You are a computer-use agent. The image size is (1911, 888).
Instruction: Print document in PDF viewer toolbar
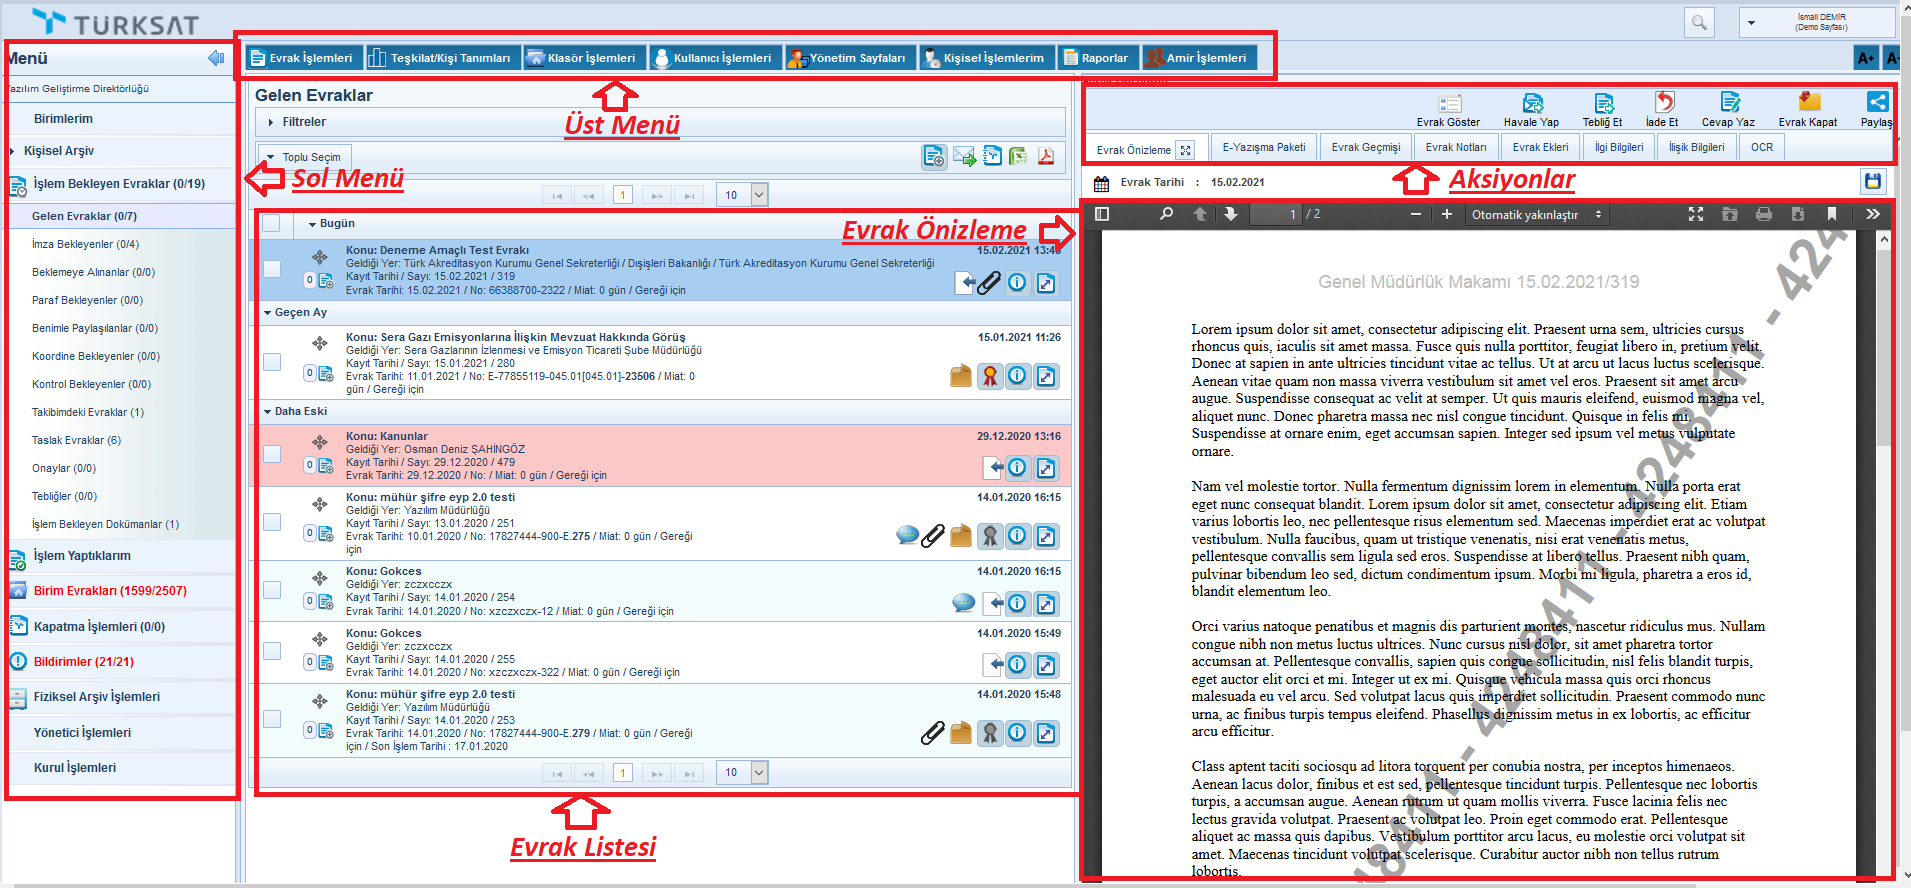[x=1764, y=214]
